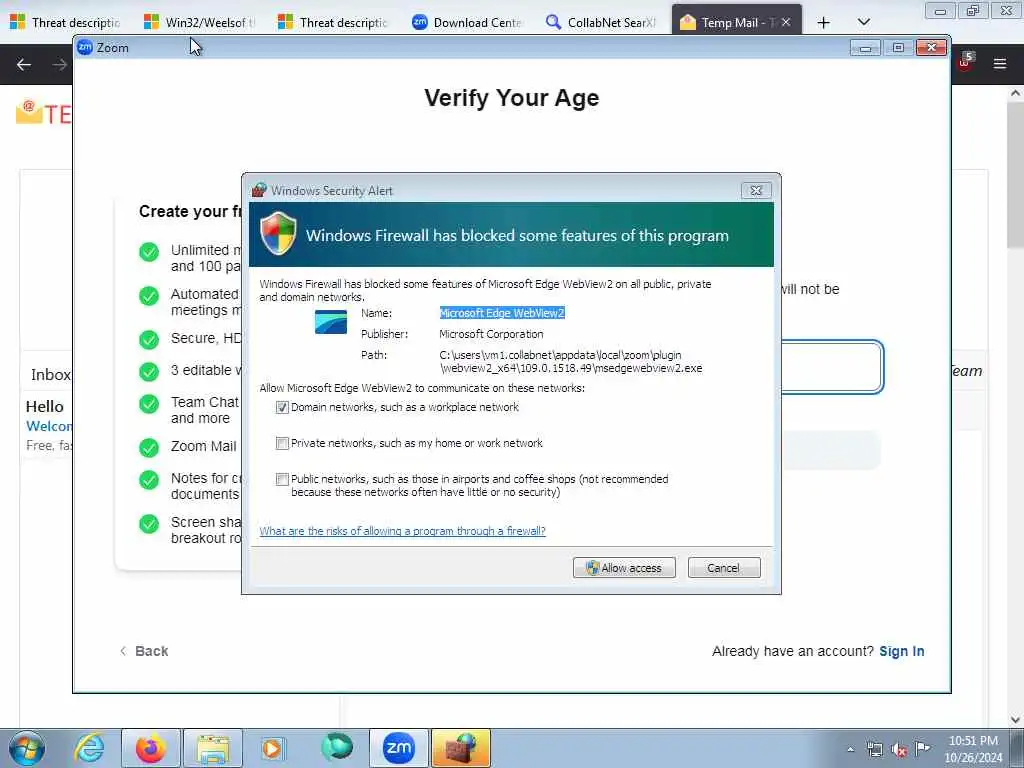
Task: Cancel the Windows Security Alert
Action: [x=724, y=568]
